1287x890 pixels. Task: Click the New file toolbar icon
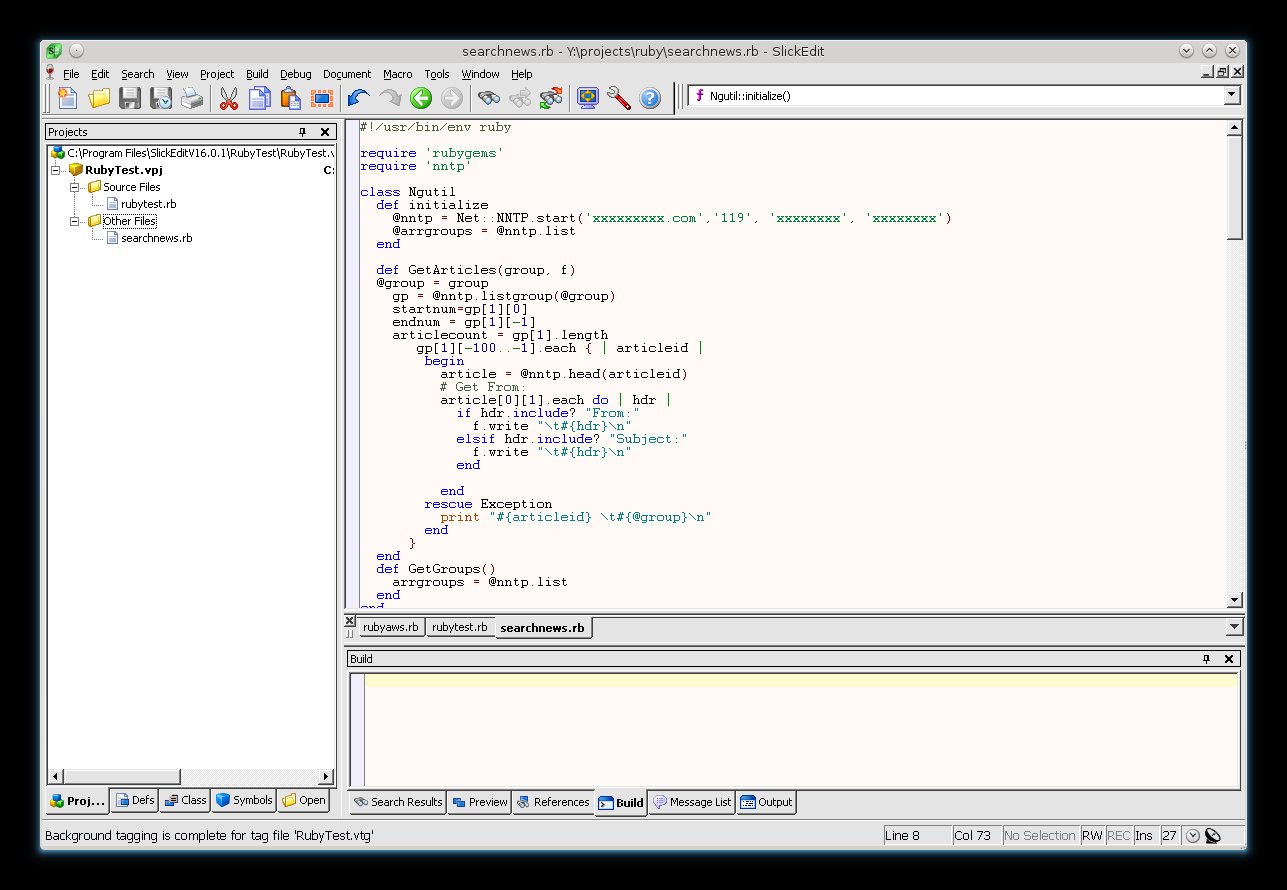click(67, 97)
